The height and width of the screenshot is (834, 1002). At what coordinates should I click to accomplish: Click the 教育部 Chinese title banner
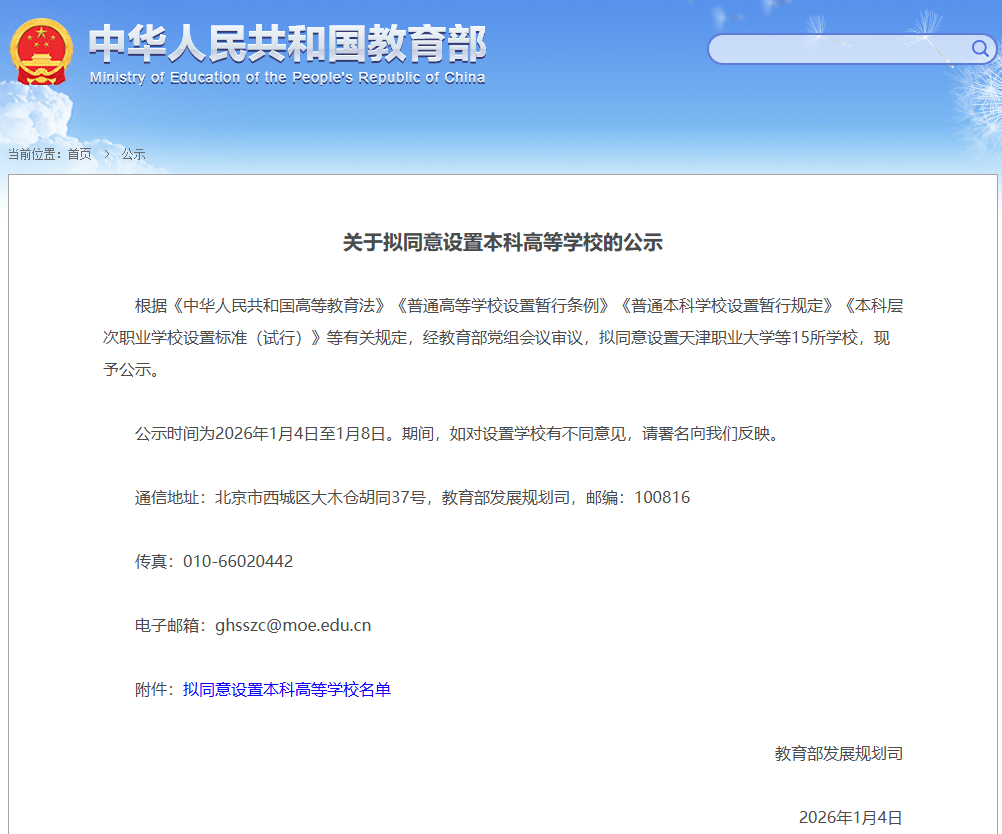pos(285,42)
